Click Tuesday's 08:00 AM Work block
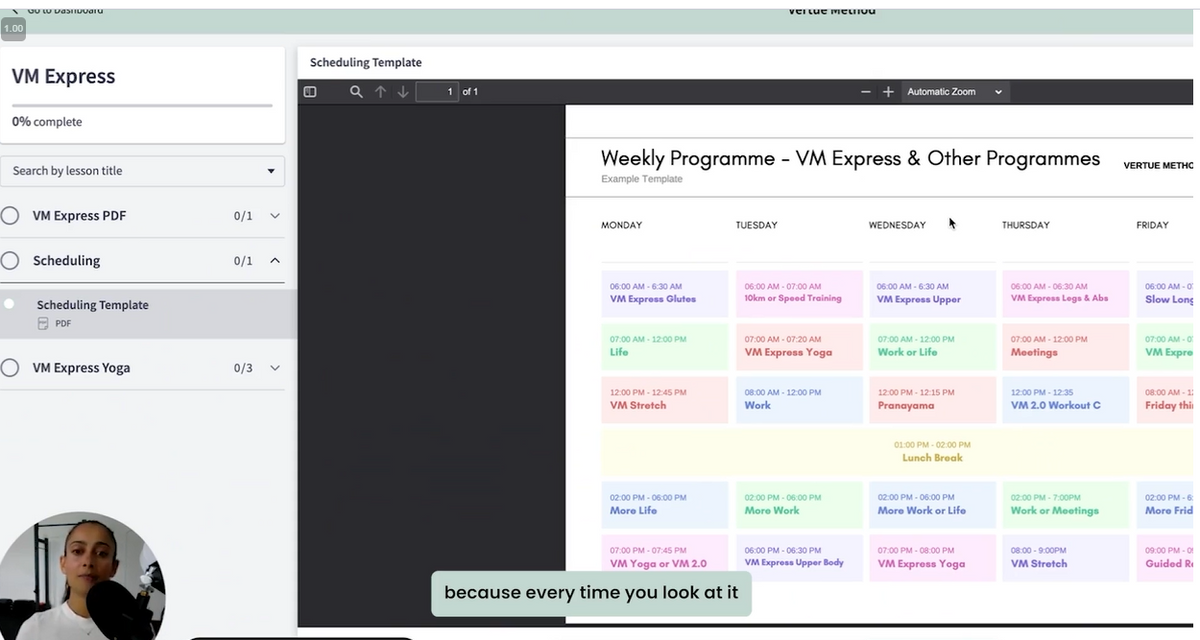This screenshot has width=1200, height=640. click(799, 399)
